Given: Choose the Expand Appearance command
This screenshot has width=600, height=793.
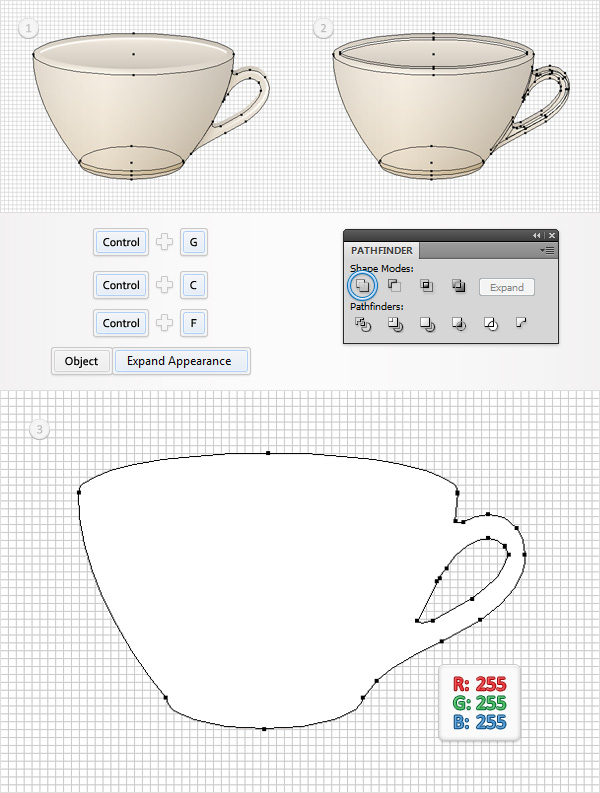Looking at the screenshot, I should pos(180,361).
